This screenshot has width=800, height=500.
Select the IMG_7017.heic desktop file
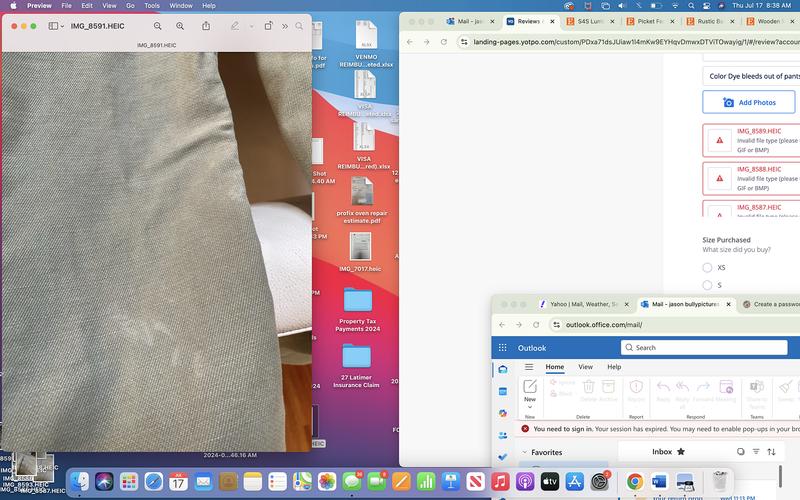(x=360, y=252)
